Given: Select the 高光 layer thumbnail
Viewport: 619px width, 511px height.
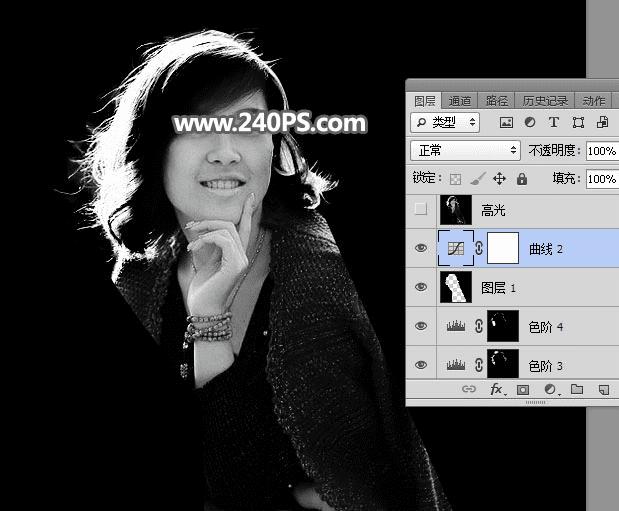Looking at the screenshot, I should (456, 210).
